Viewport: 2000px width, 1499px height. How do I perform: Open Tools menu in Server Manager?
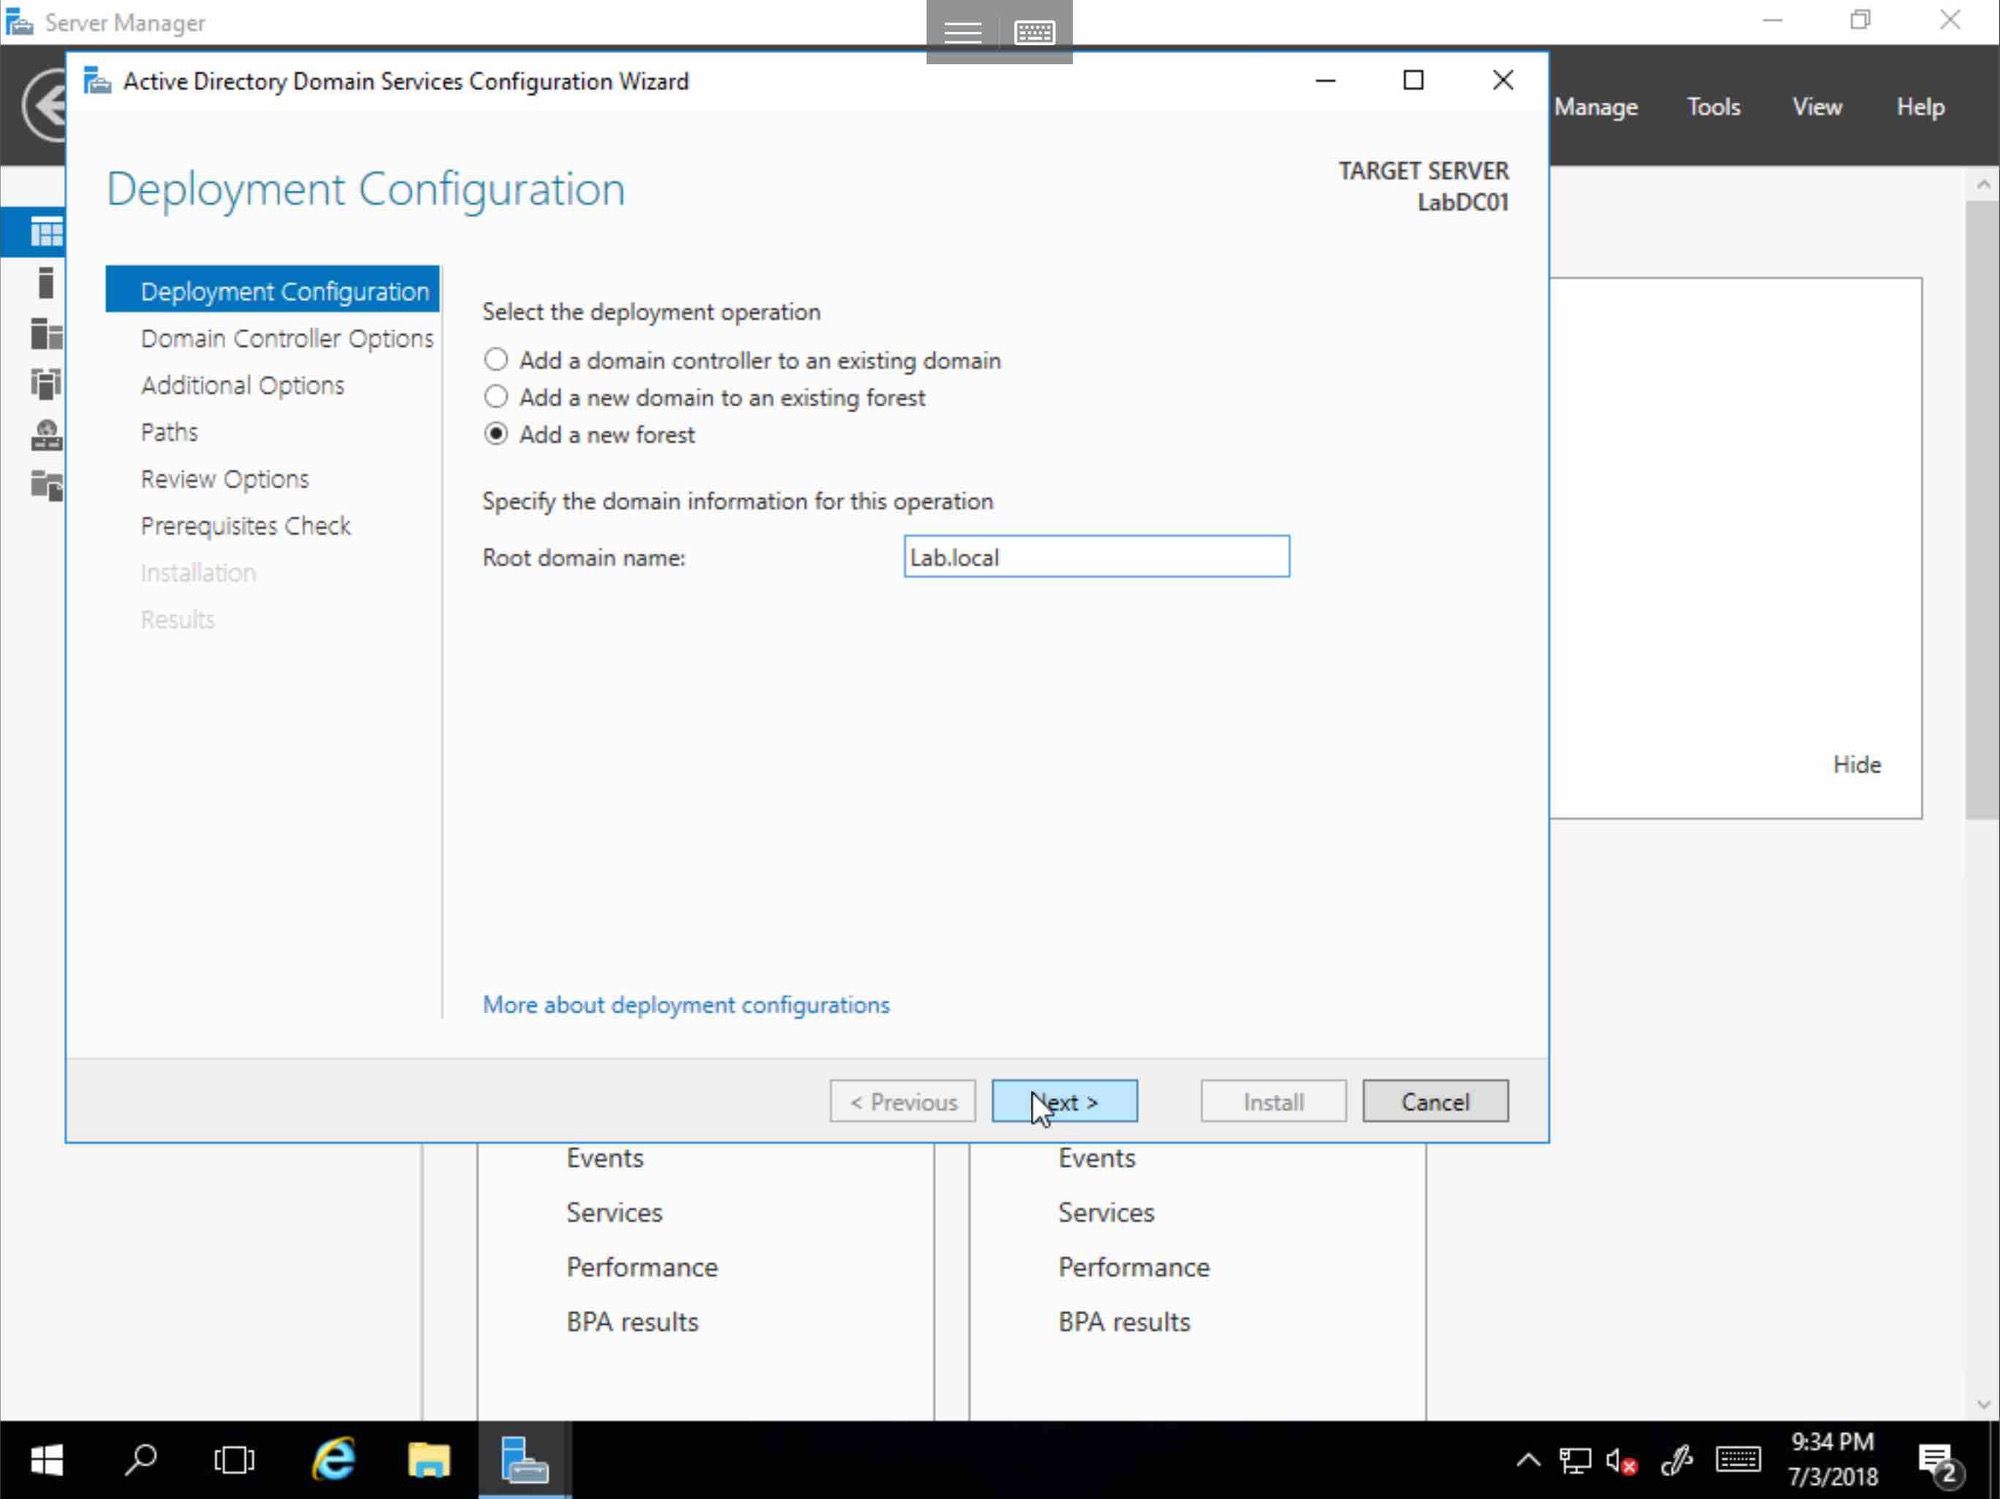tap(1713, 106)
